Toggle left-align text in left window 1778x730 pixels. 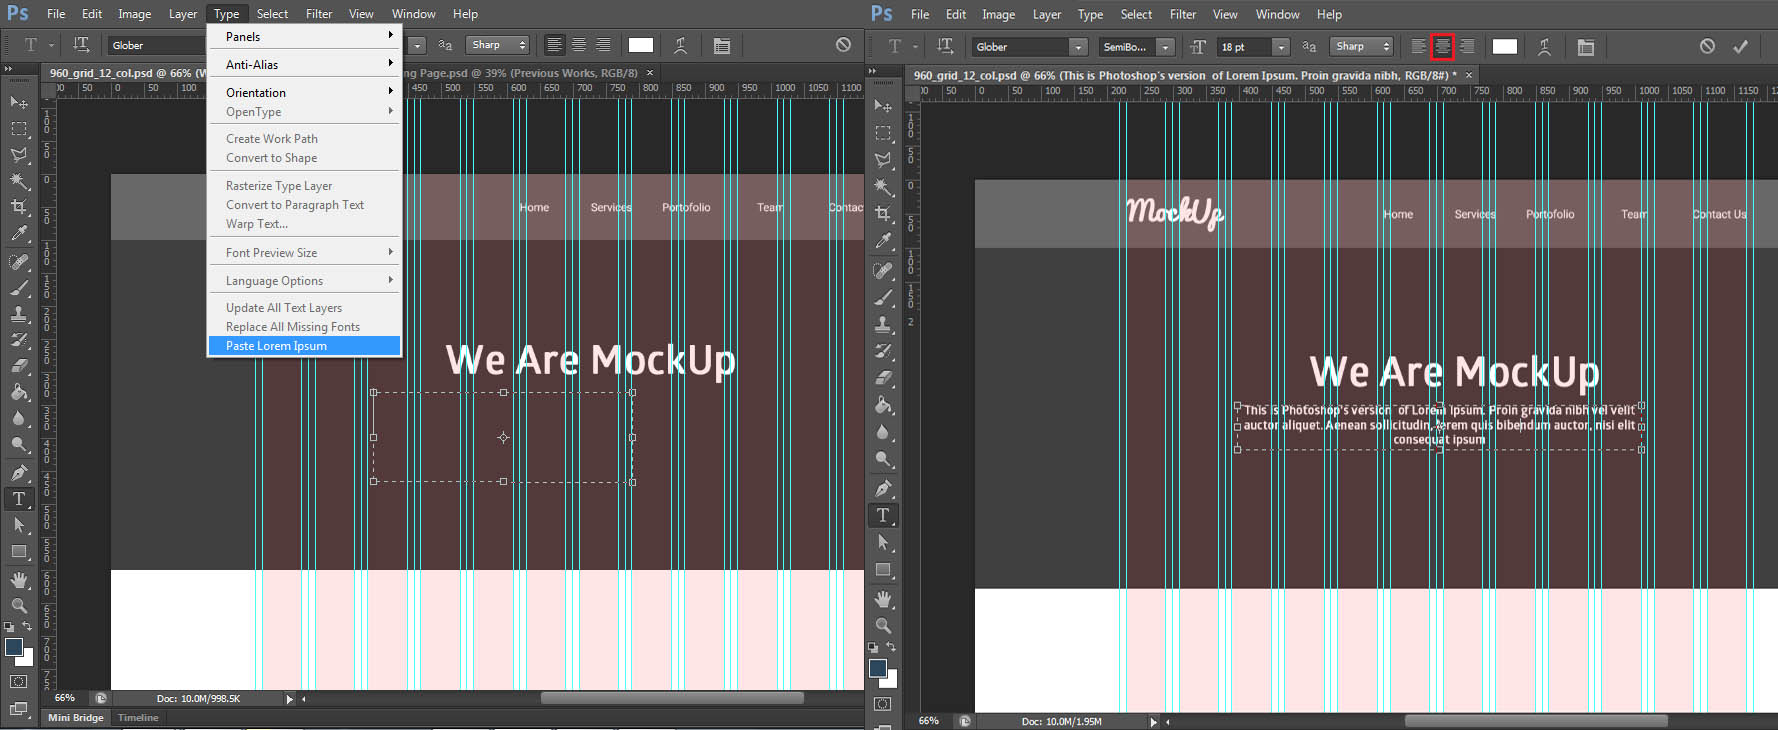pyautogui.click(x=554, y=45)
